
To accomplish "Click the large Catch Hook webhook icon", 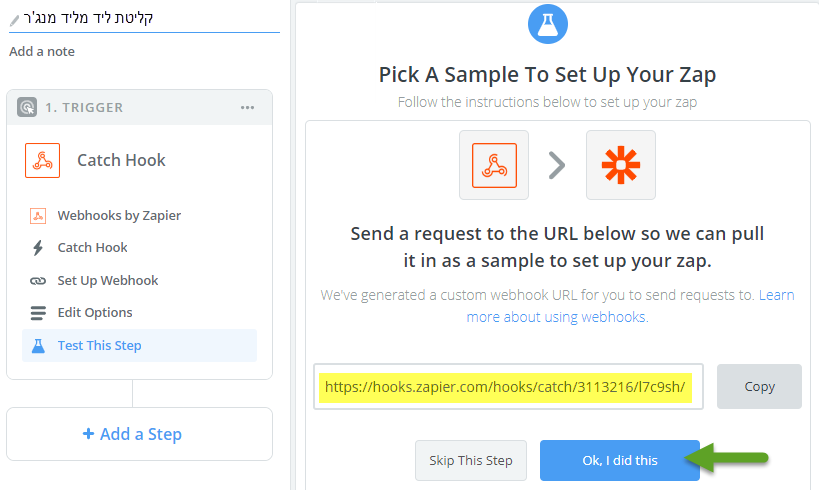I will pos(42,160).
